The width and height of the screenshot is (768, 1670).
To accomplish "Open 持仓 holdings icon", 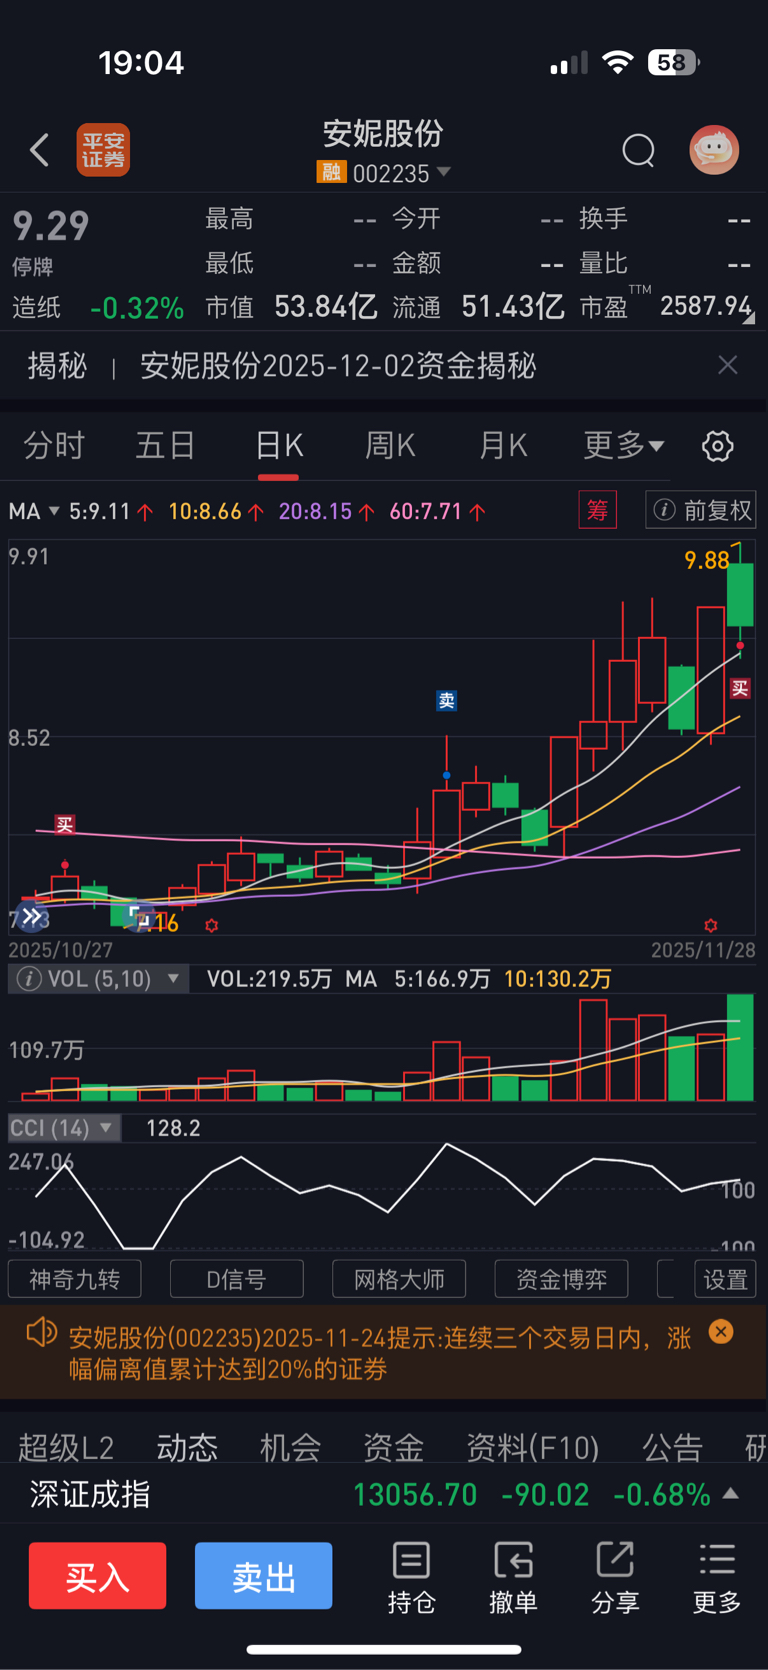I will [411, 1578].
